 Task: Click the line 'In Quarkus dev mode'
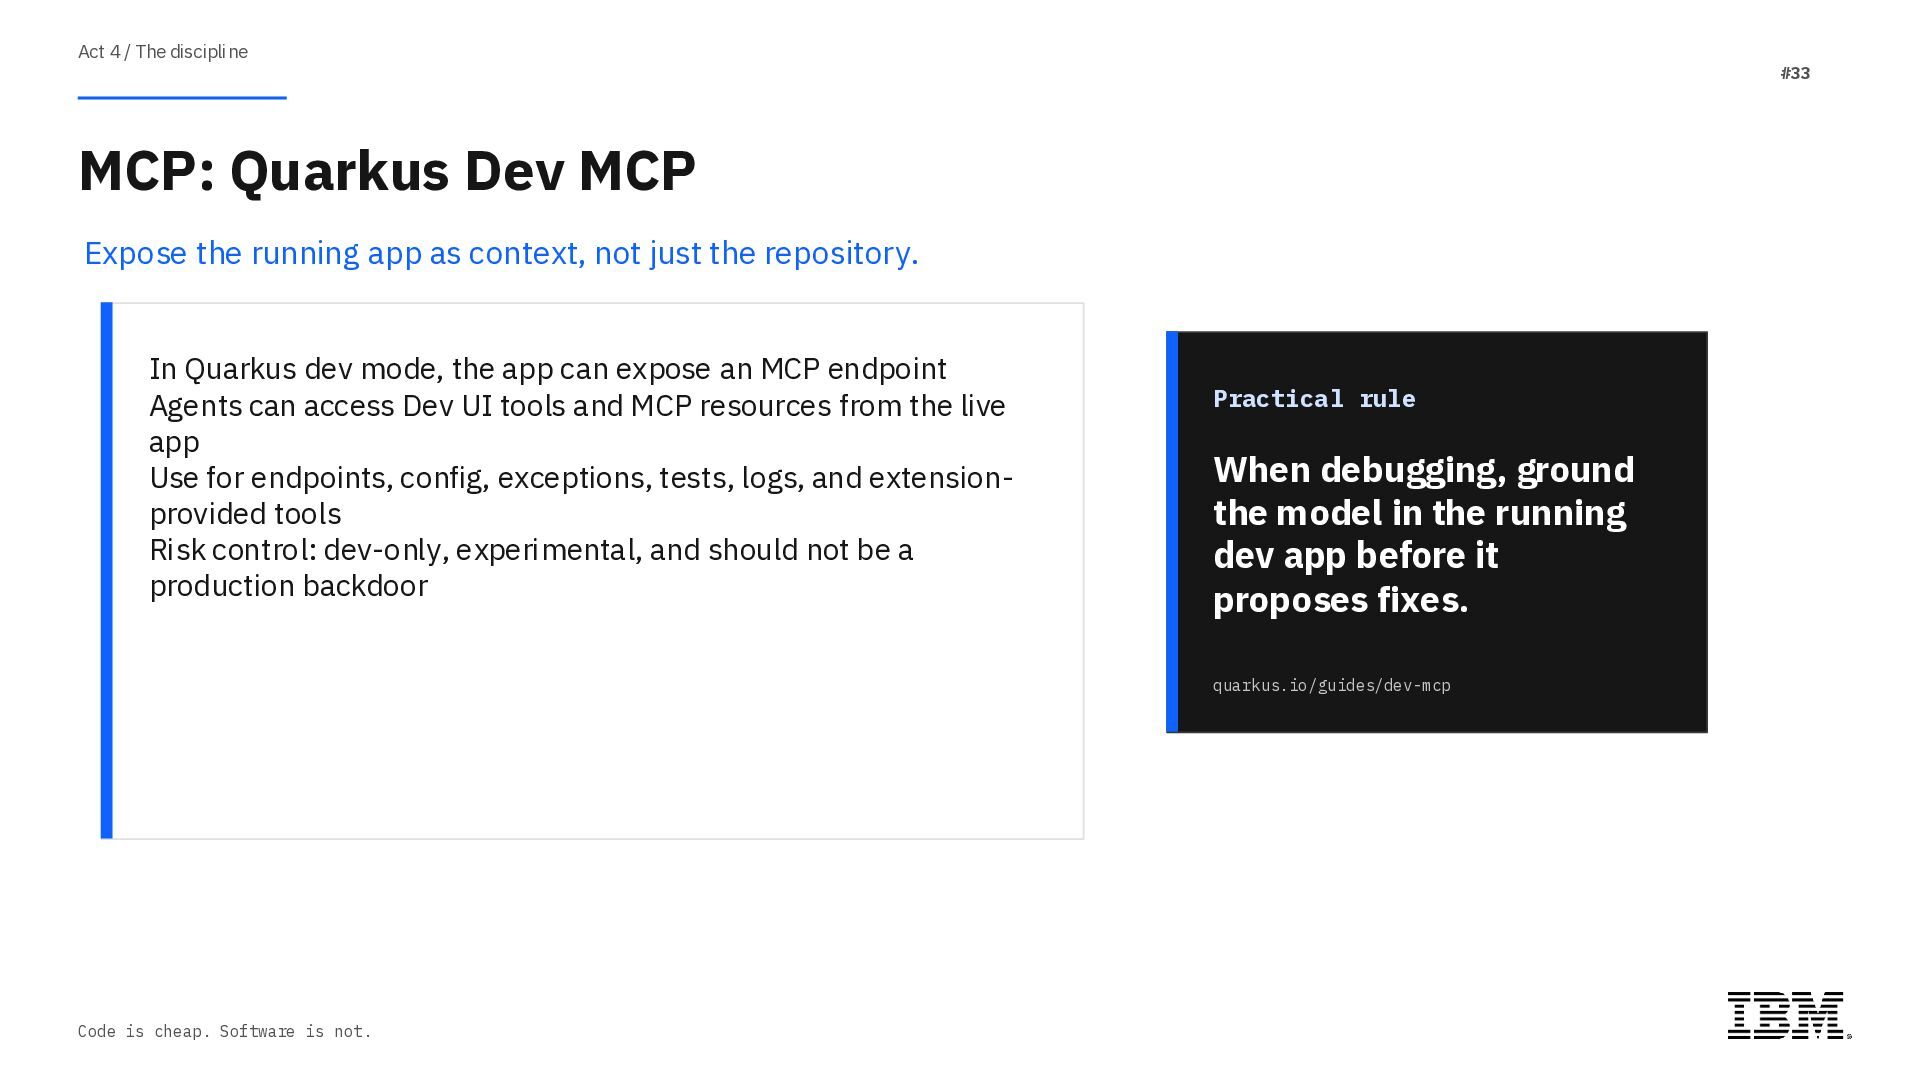[547, 369]
